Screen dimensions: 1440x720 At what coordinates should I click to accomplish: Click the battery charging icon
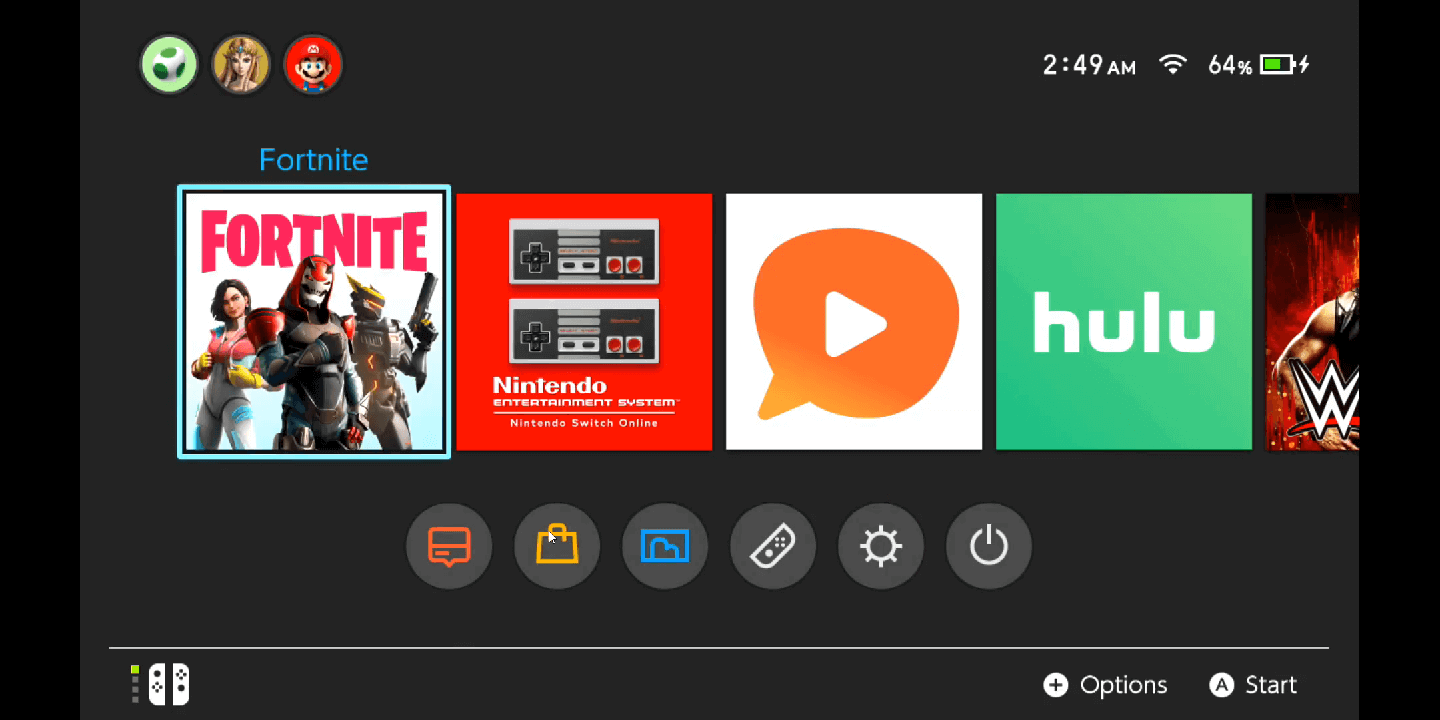[x=1285, y=65]
